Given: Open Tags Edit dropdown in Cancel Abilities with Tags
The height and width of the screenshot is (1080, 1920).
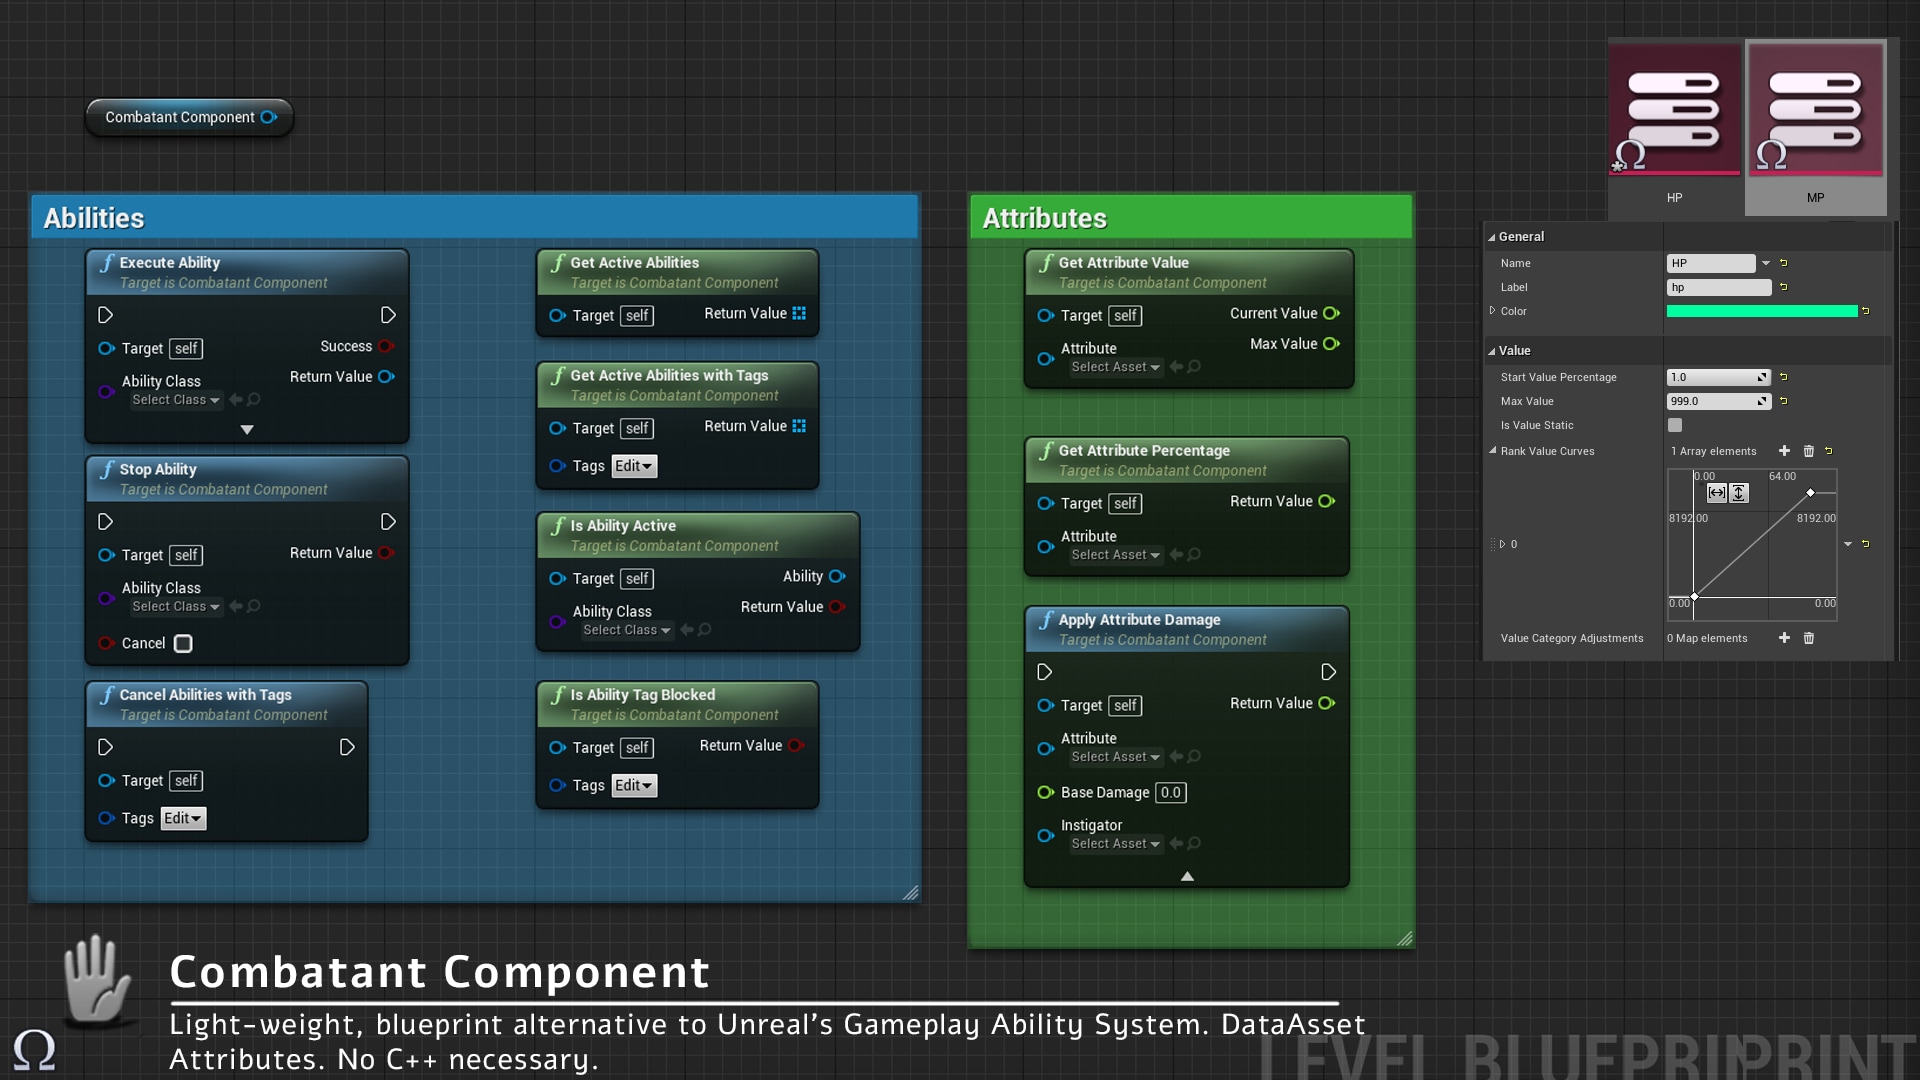Looking at the screenshot, I should coord(183,818).
